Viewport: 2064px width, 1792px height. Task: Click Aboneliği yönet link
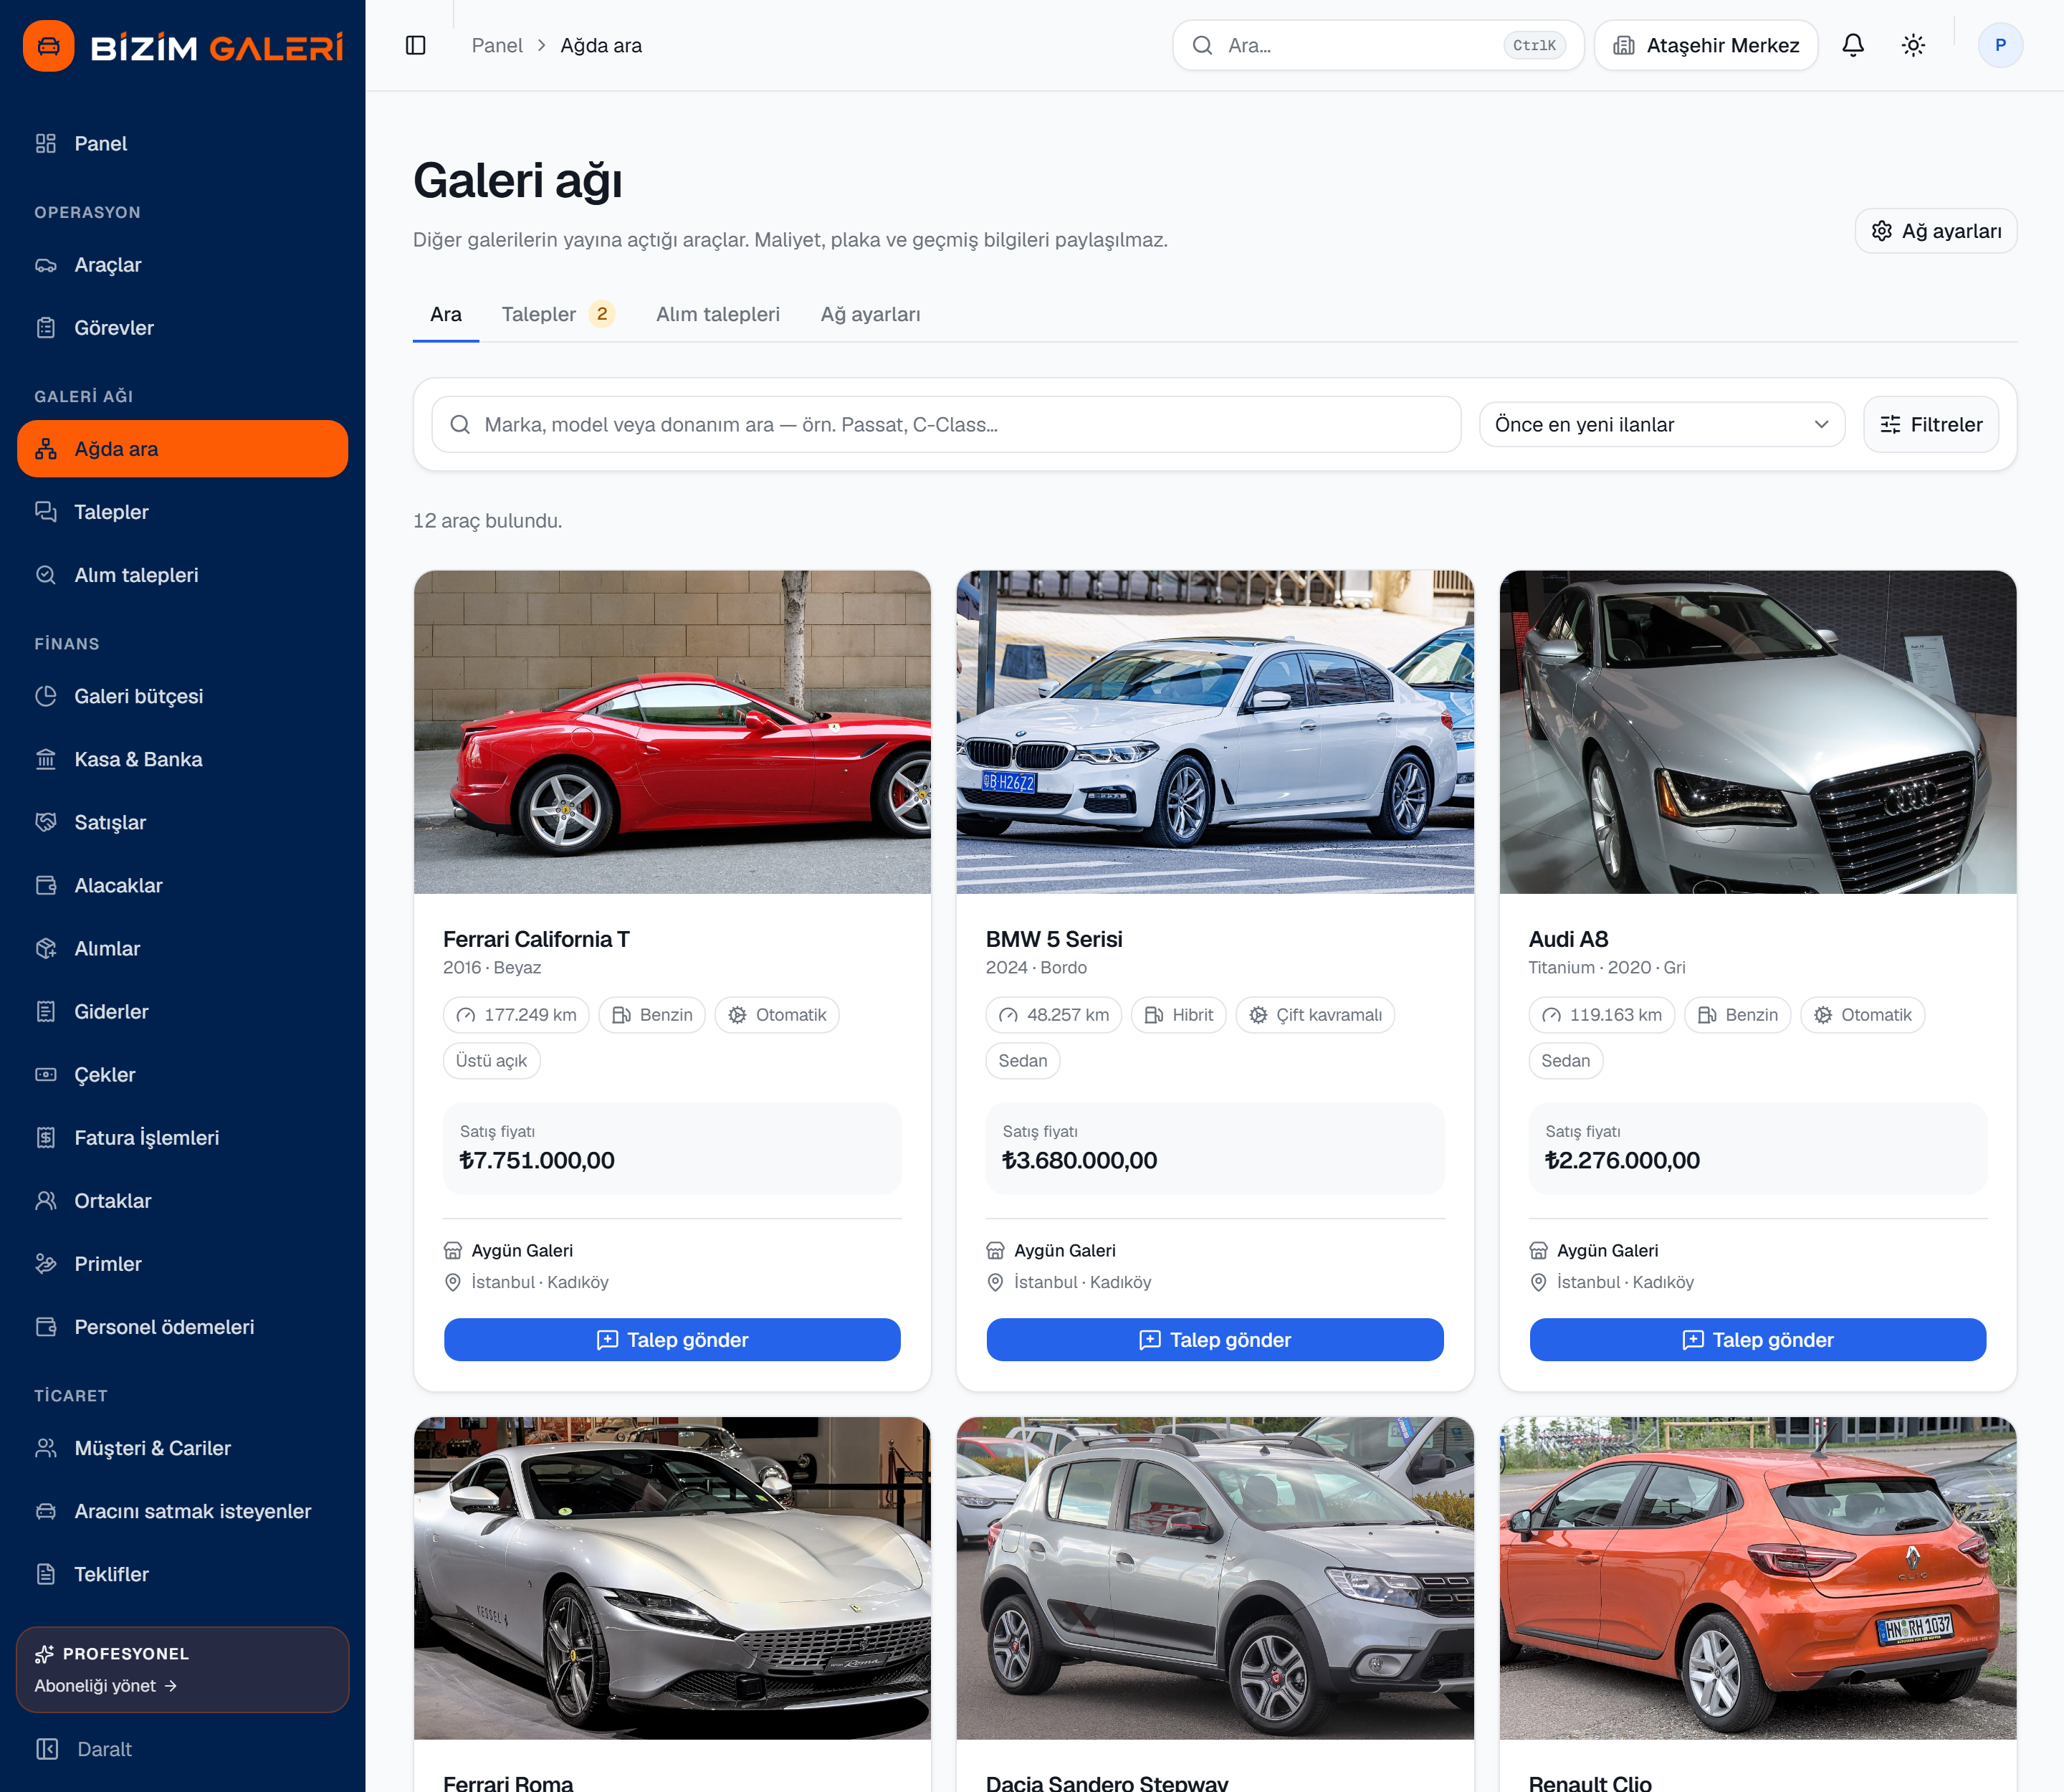click(x=105, y=1686)
